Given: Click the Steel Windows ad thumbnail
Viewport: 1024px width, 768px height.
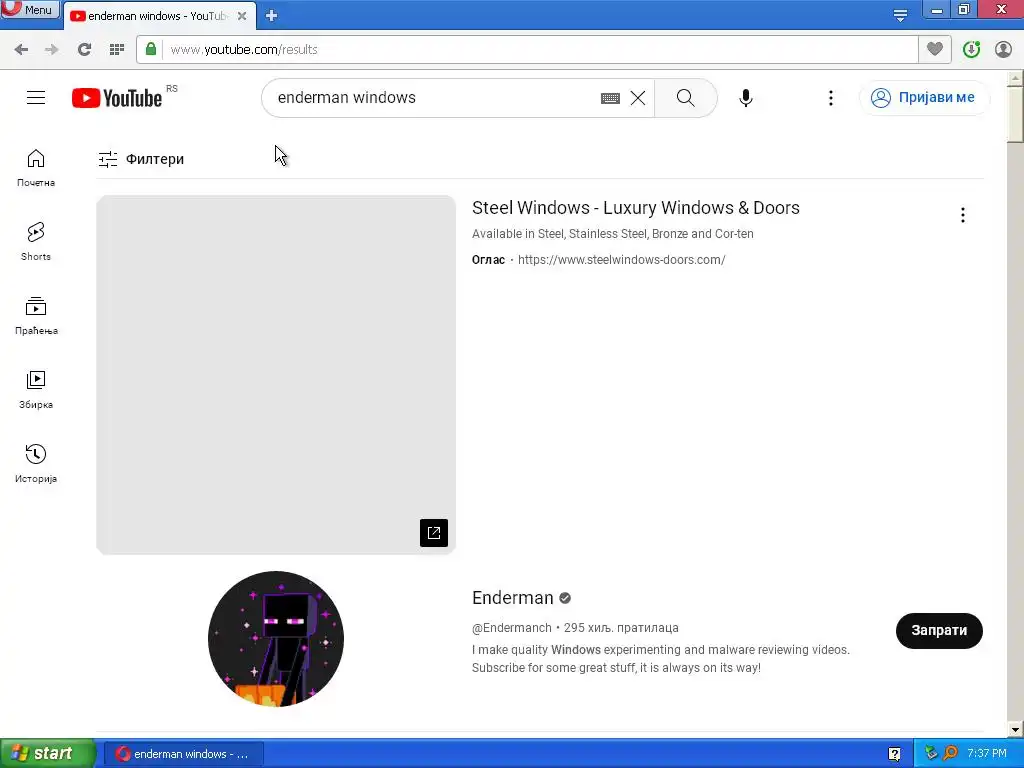Looking at the screenshot, I should (276, 375).
